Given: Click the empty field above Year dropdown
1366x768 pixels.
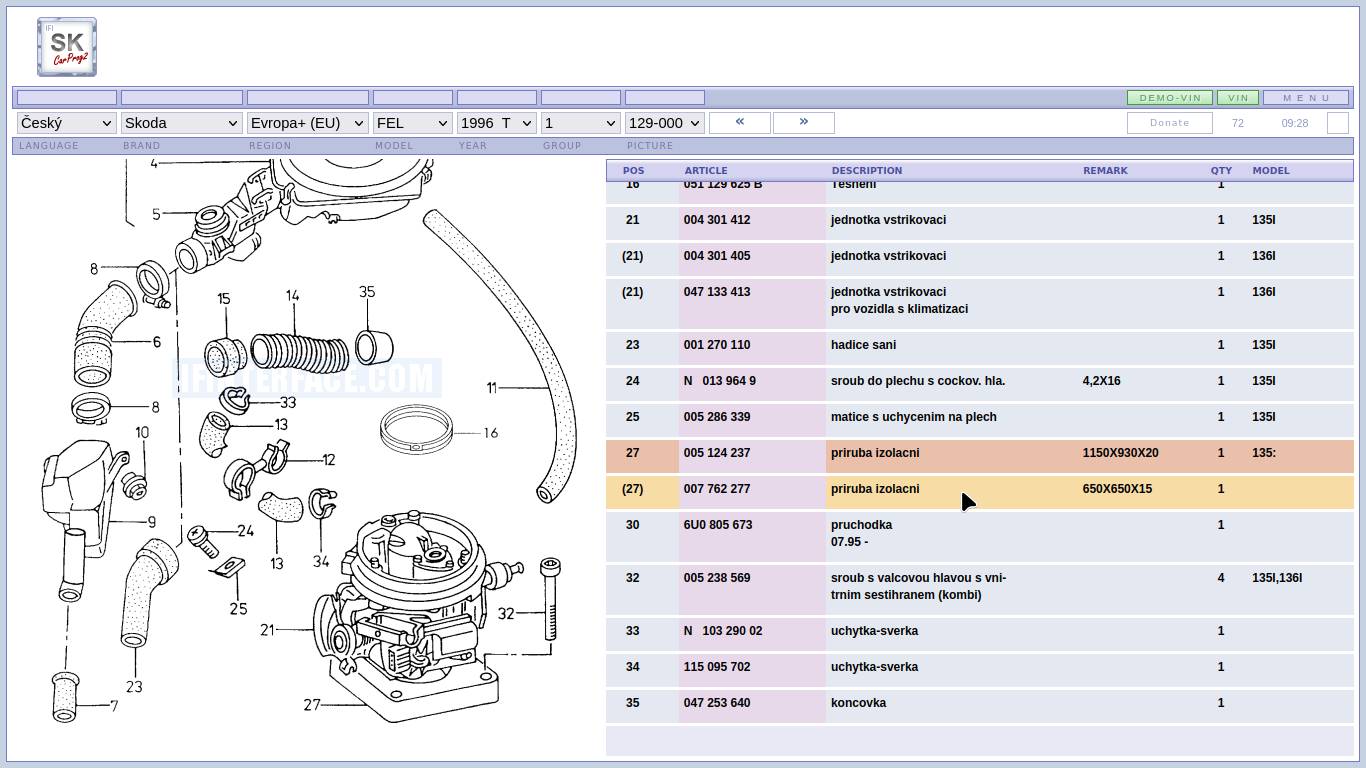Looking at the screenshot, I should 497,98.
